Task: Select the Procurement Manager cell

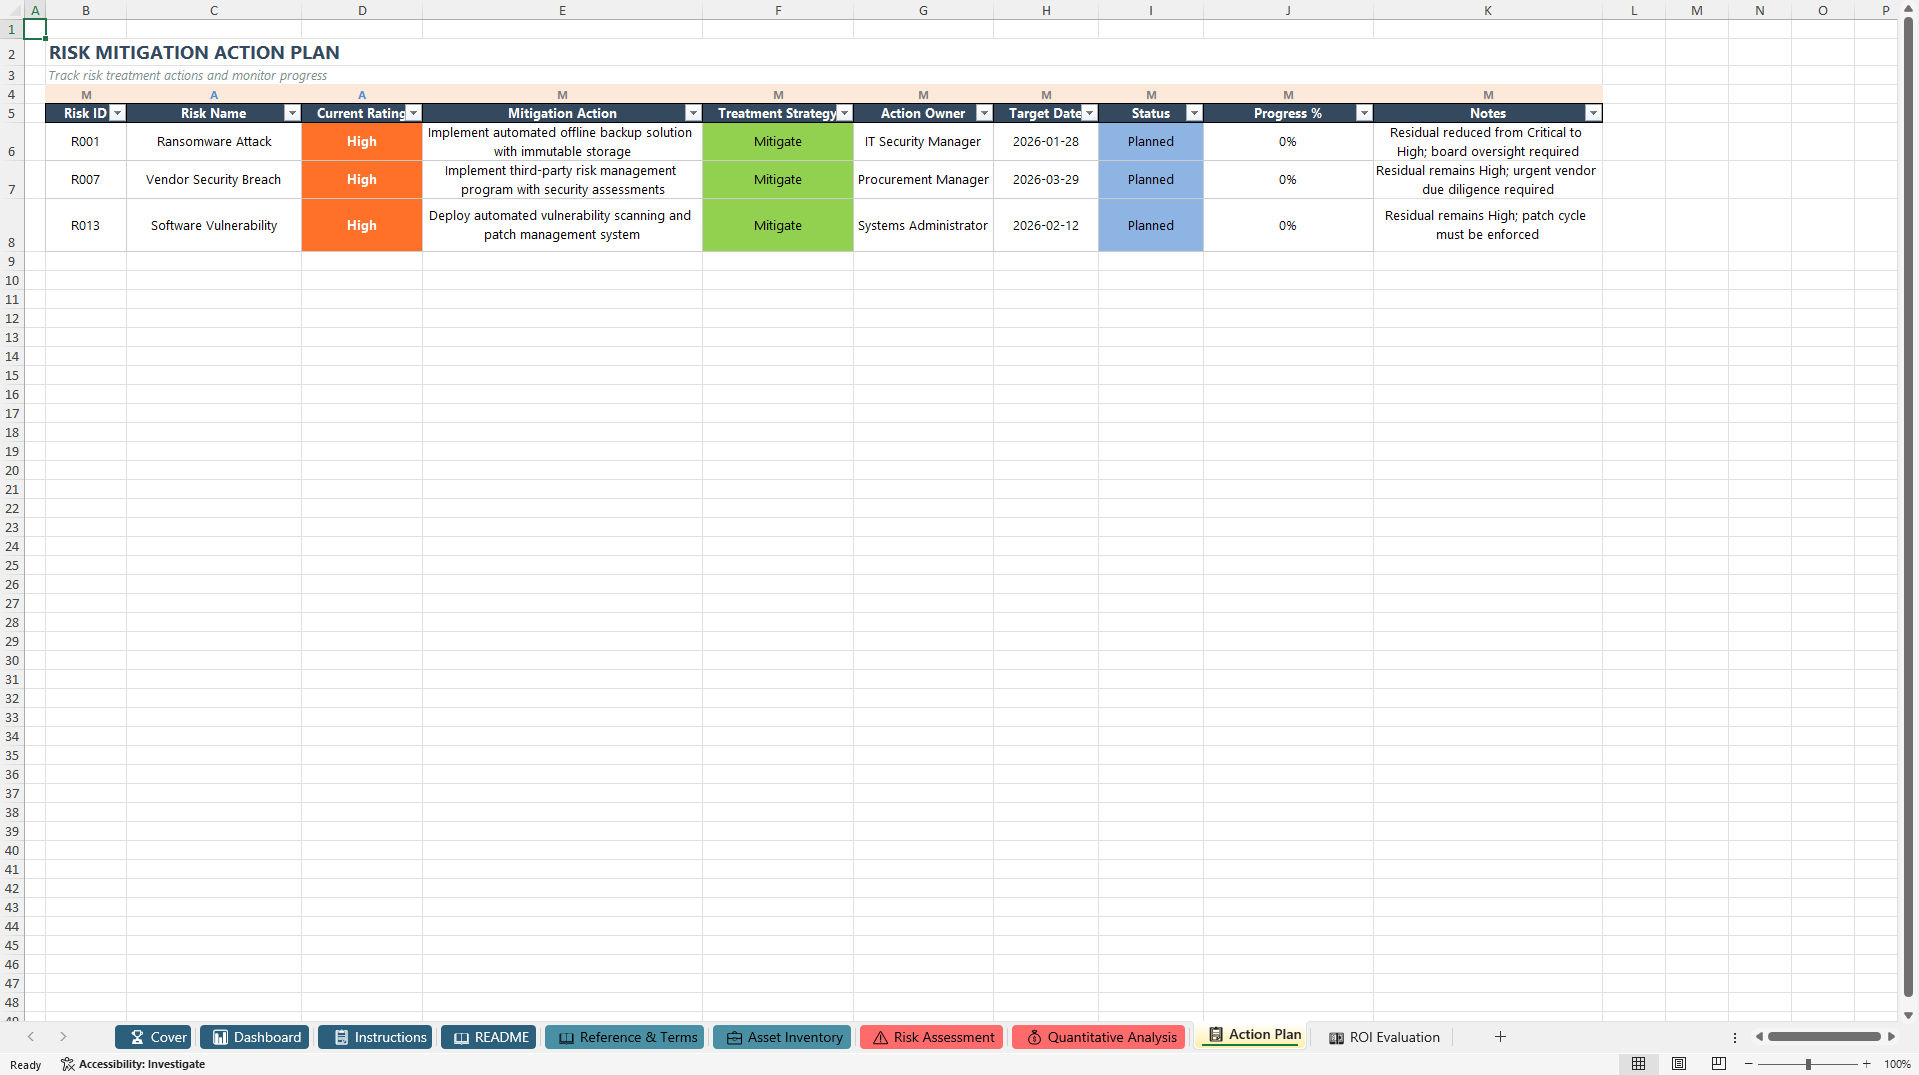Action: [923, 180]
